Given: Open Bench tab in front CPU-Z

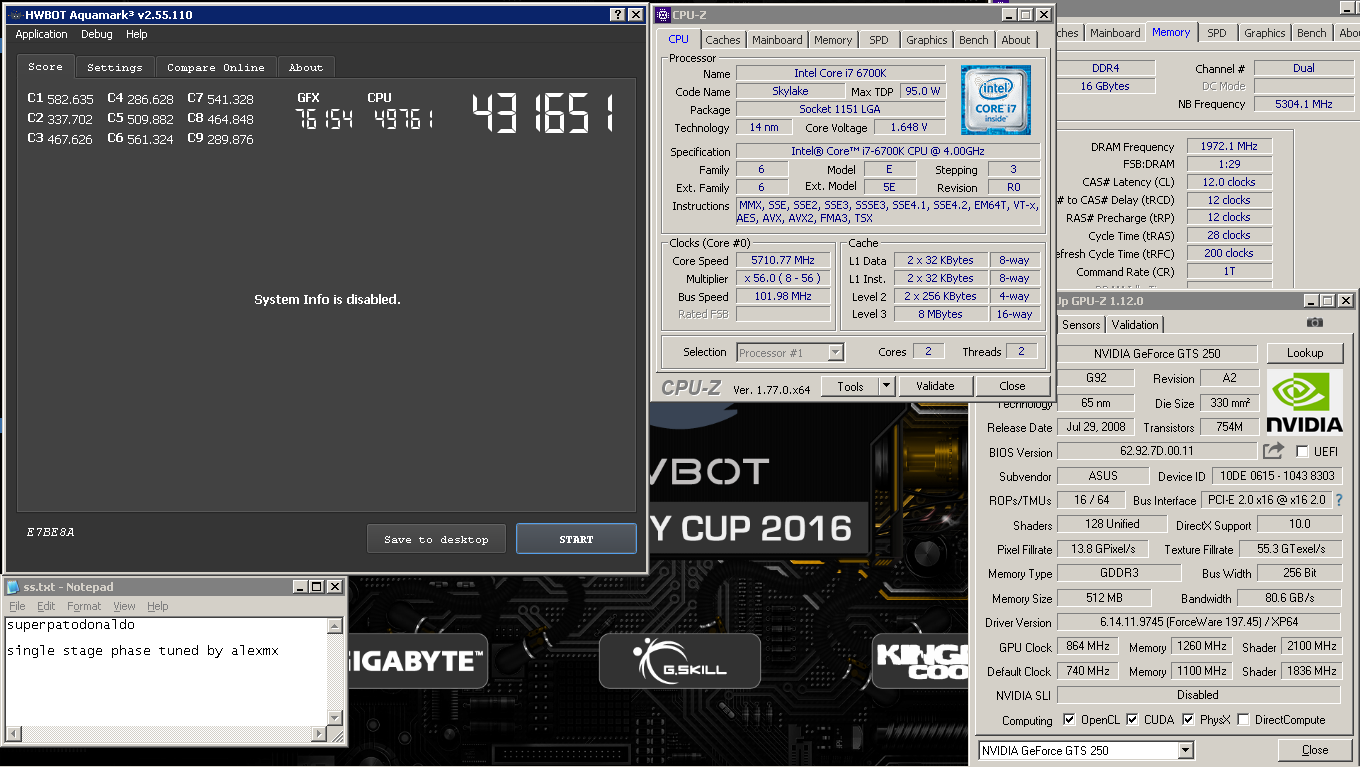Looking at the screenshot, I should 974,40.
